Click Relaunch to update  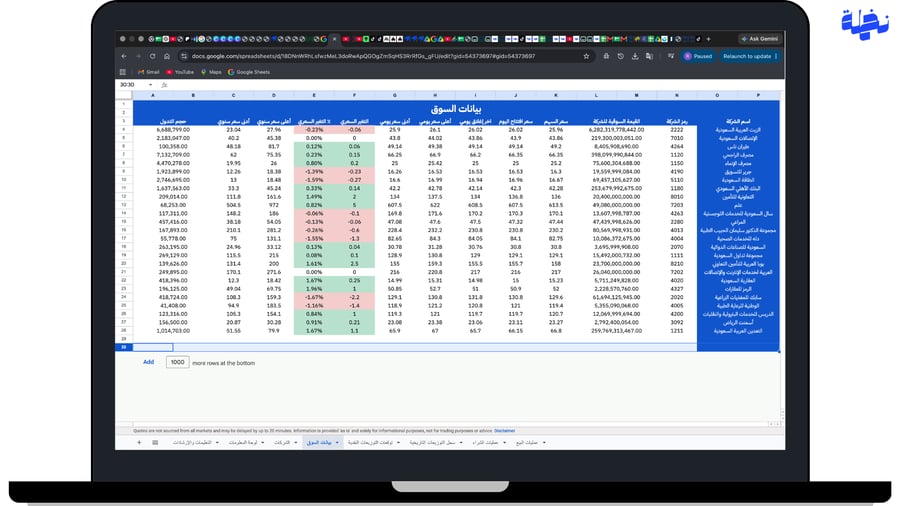point(747,56)
